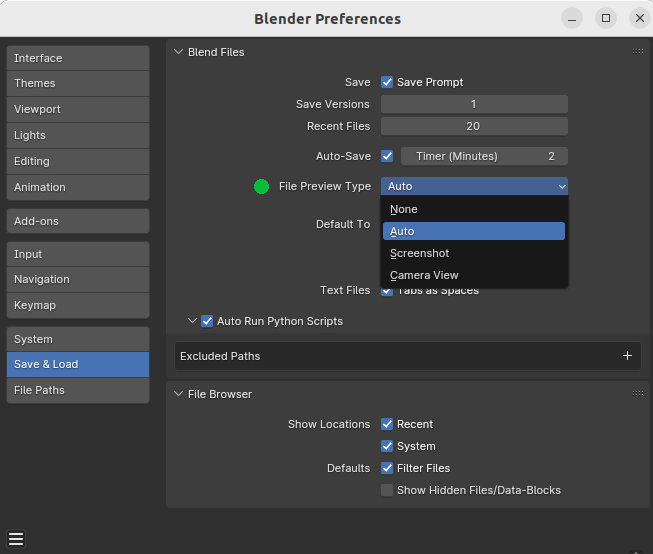
Task: Open the Keymap preferences tab
Action: point(78,305)
